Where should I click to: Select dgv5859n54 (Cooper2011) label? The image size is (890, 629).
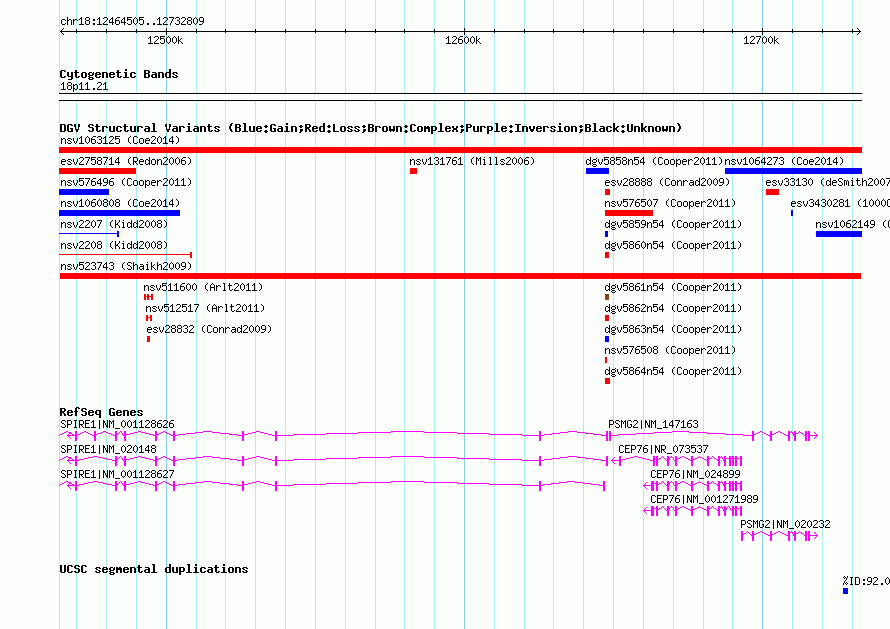point(673,224)
